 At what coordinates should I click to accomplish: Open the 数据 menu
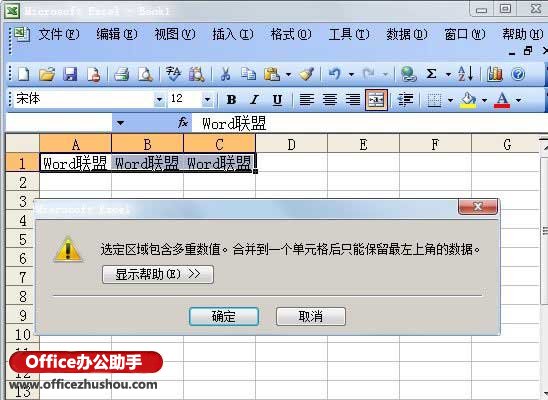406,34
